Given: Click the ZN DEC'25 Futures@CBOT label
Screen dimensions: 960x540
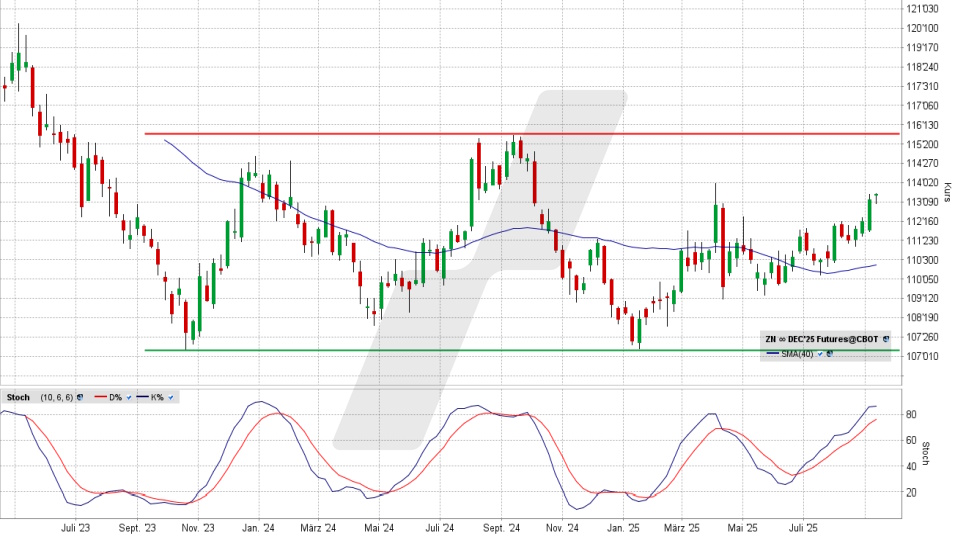Looking at the screenshot, I should point(822,339).
